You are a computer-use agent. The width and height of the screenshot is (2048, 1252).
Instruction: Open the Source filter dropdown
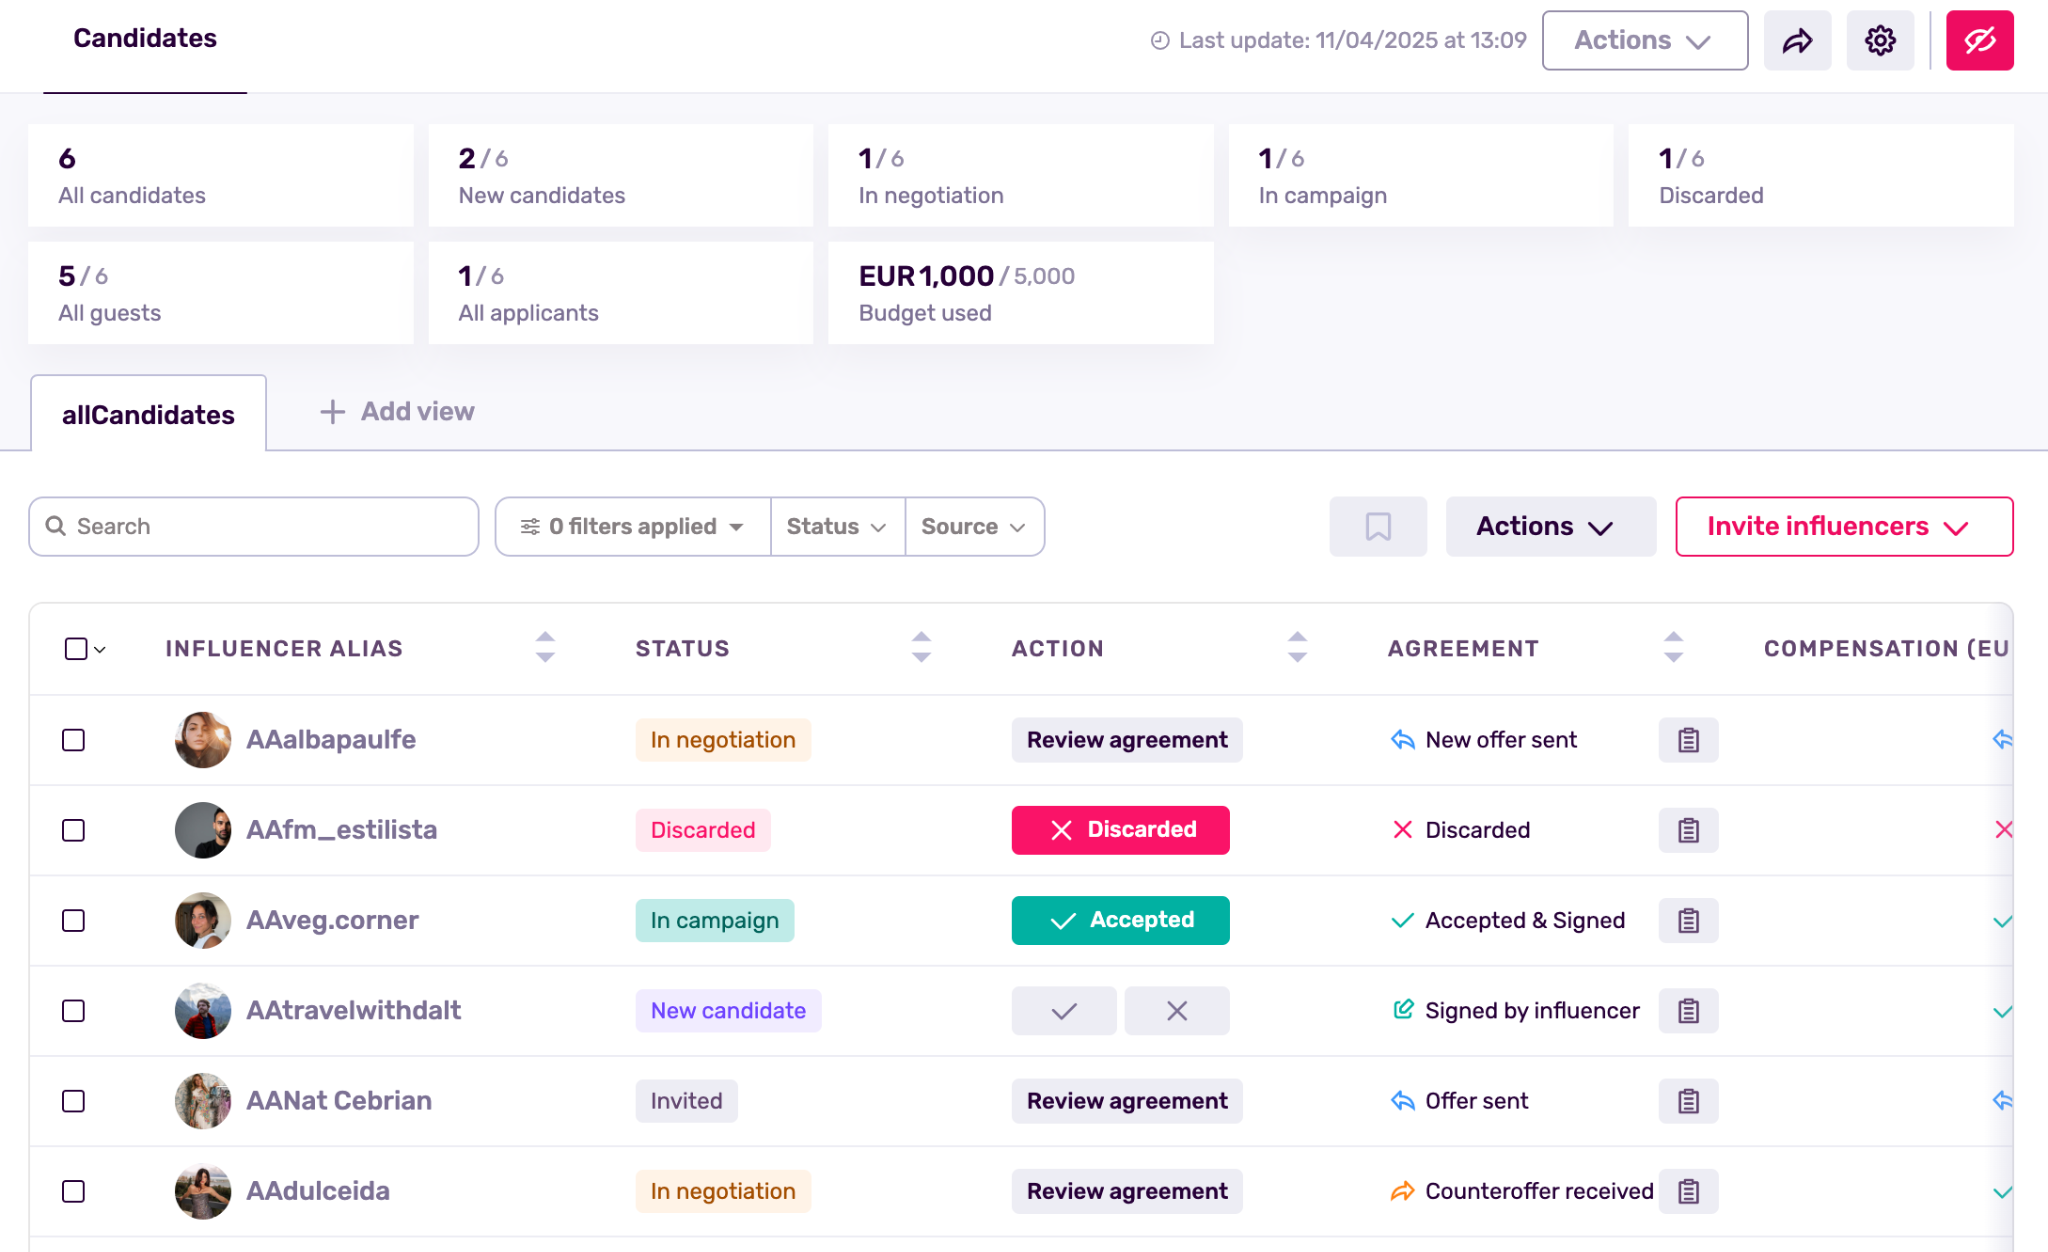pyautogui.click(x=973, y=527)
